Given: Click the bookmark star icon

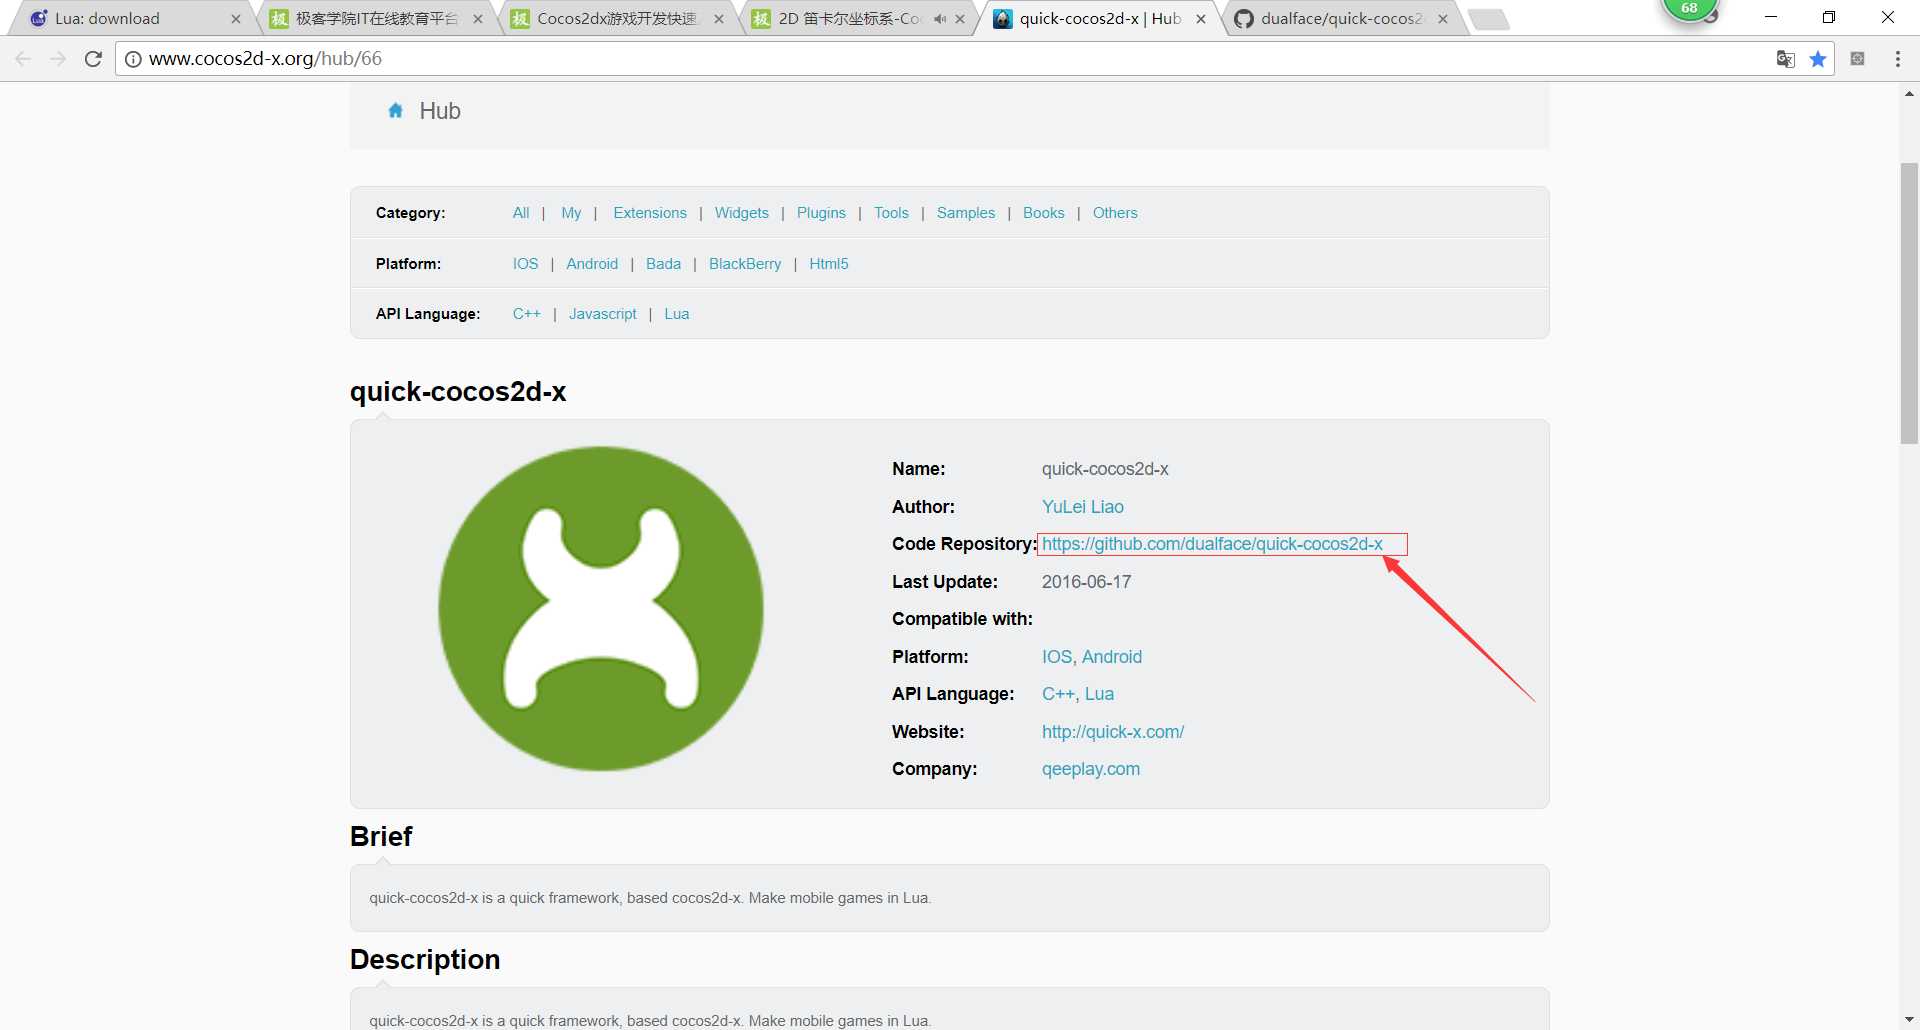Looking at the screenshot, I should pos(1818,59).
